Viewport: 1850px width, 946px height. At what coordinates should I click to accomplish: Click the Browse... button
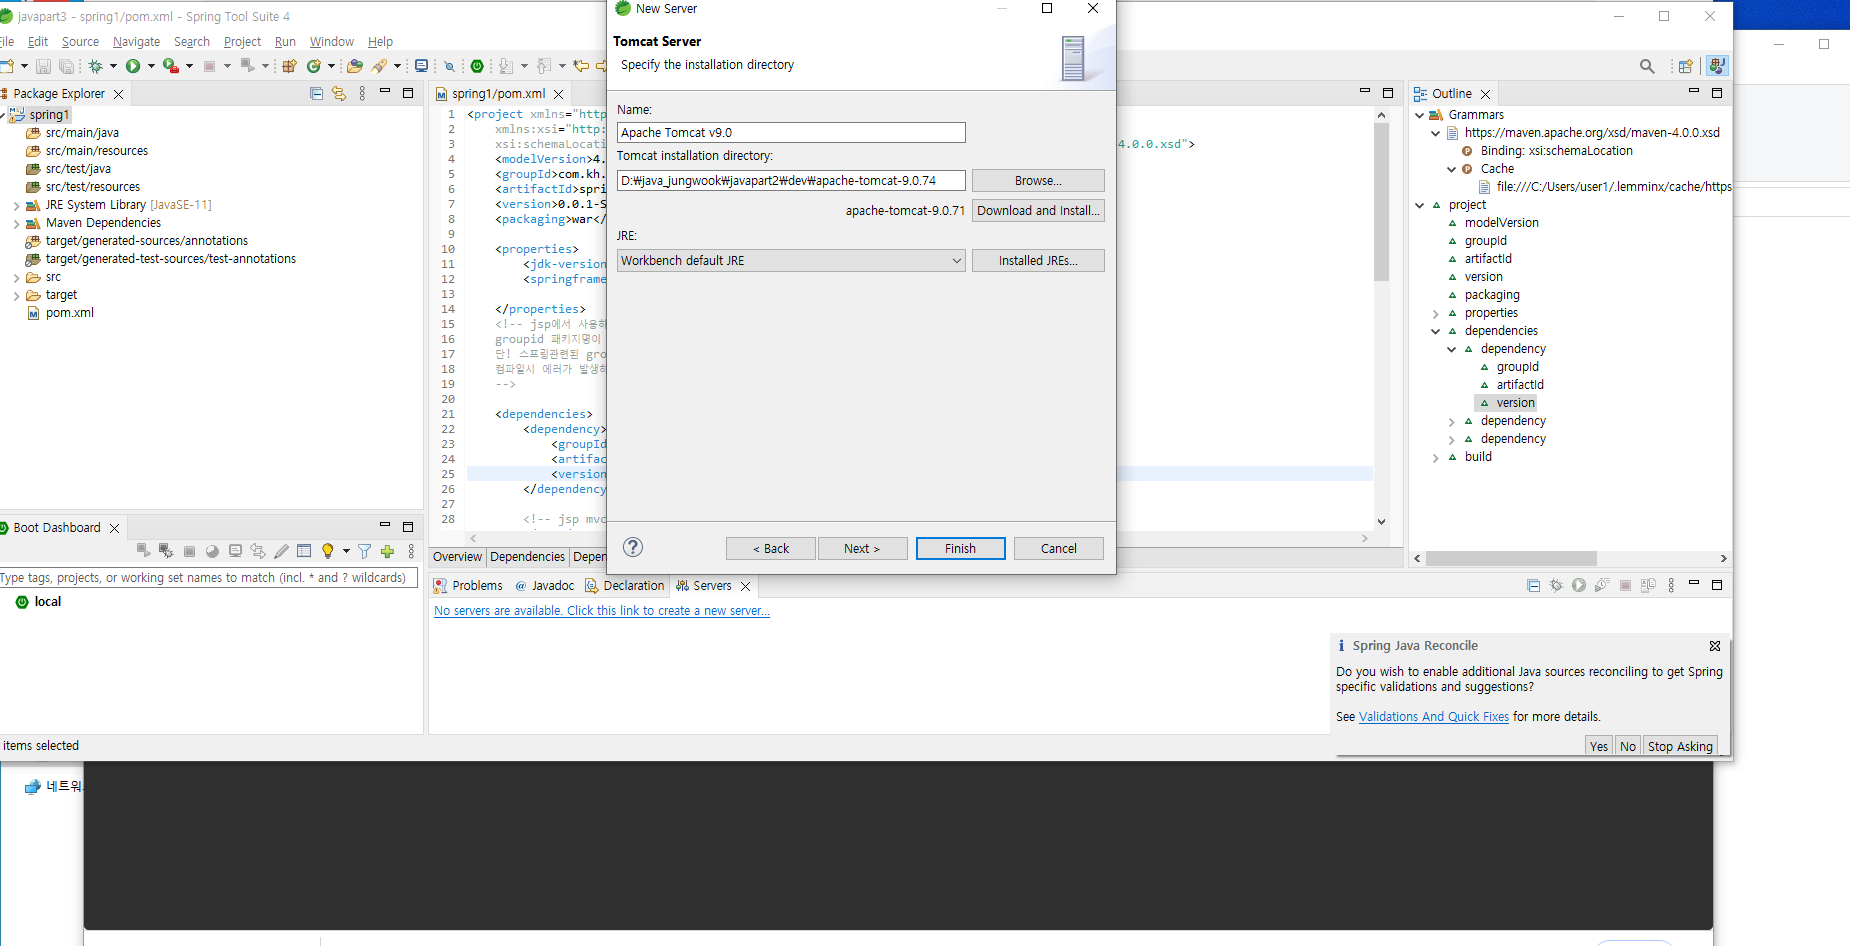tap(1038, 181)
